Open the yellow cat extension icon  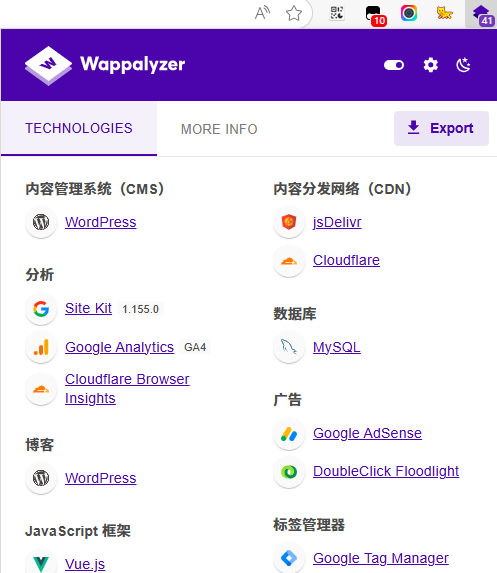(444, 13)
